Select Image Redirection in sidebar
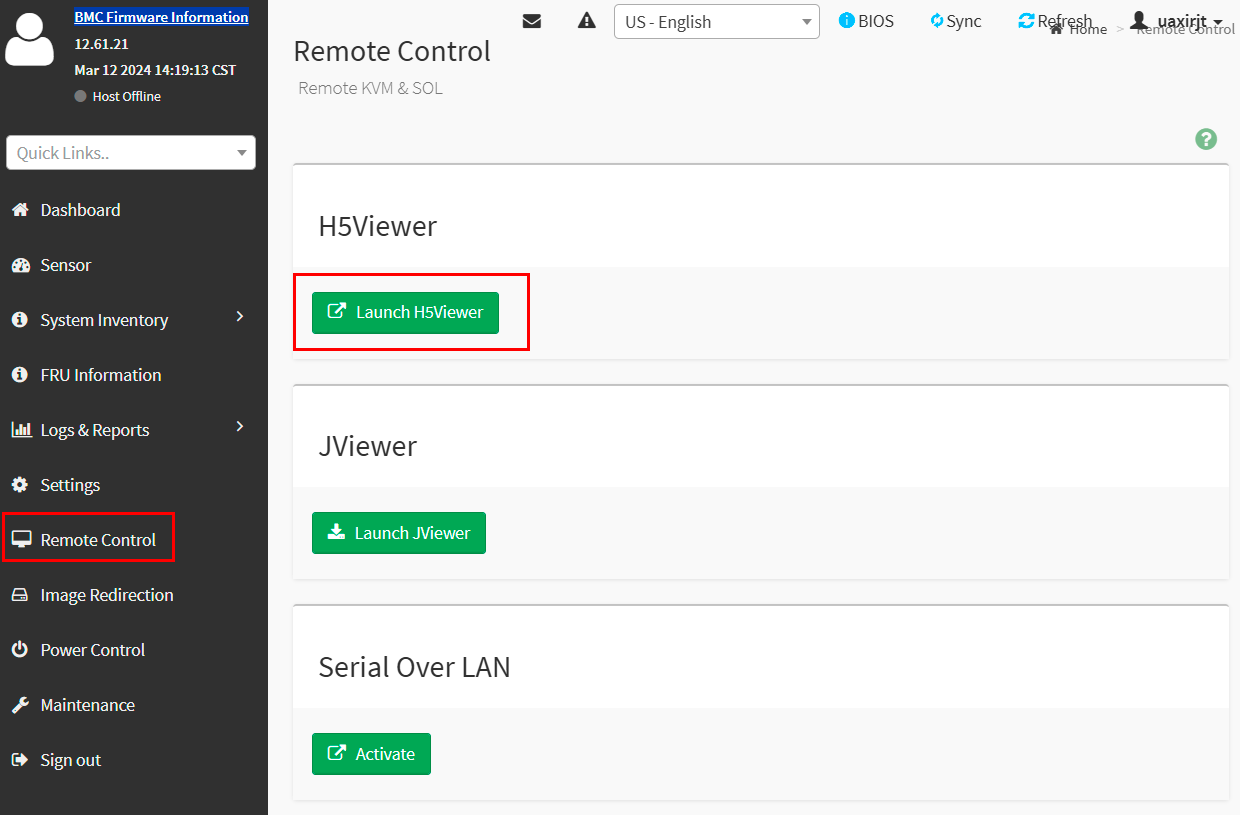Screen dimensions: 1240x815 pos(106,595)
